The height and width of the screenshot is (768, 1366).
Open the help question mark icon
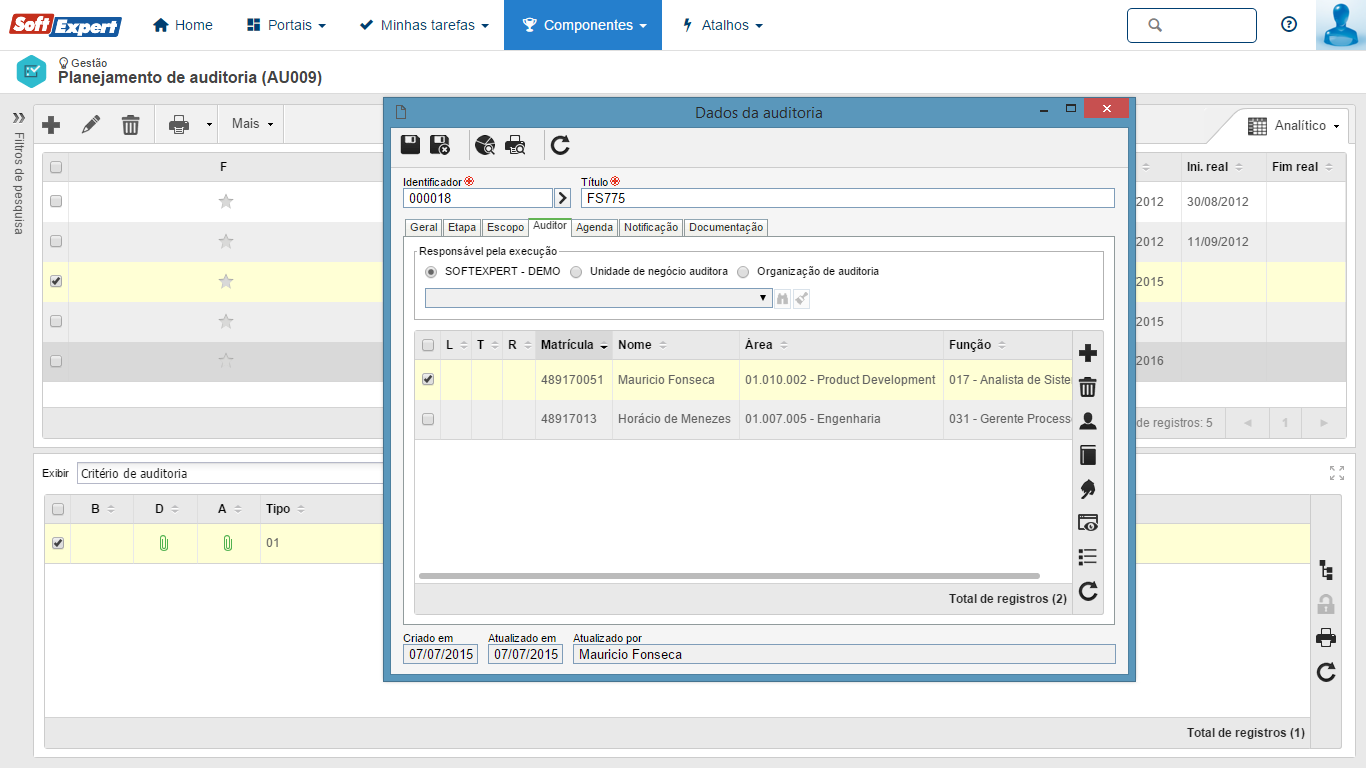coord(1289,25)
